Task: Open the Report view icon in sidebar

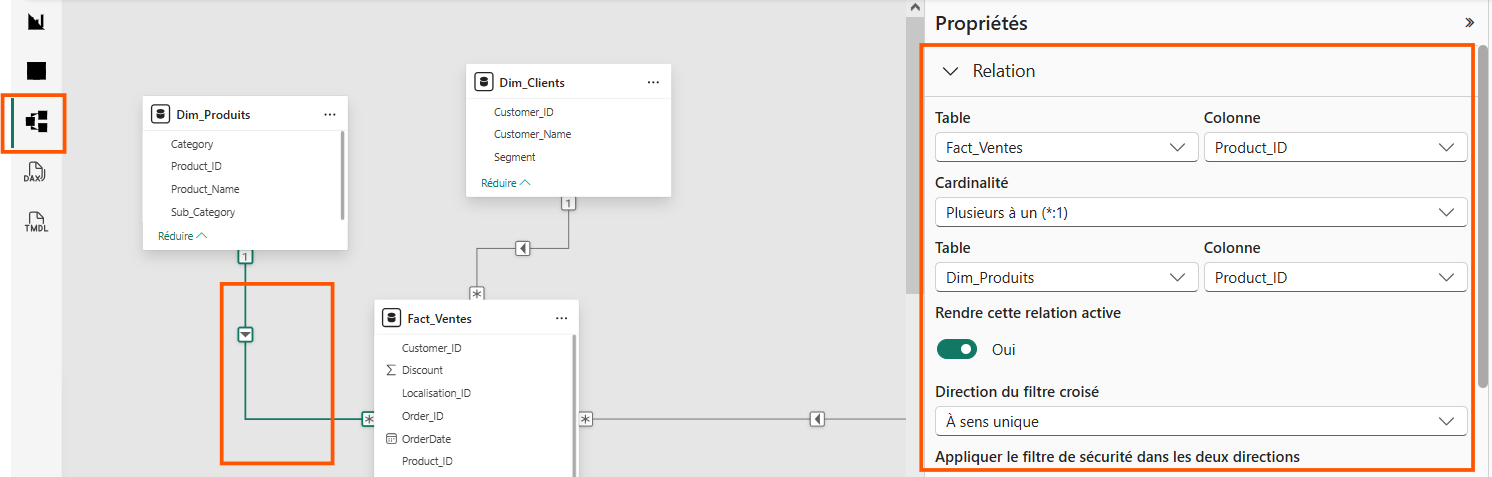Action: coord(36,21)
